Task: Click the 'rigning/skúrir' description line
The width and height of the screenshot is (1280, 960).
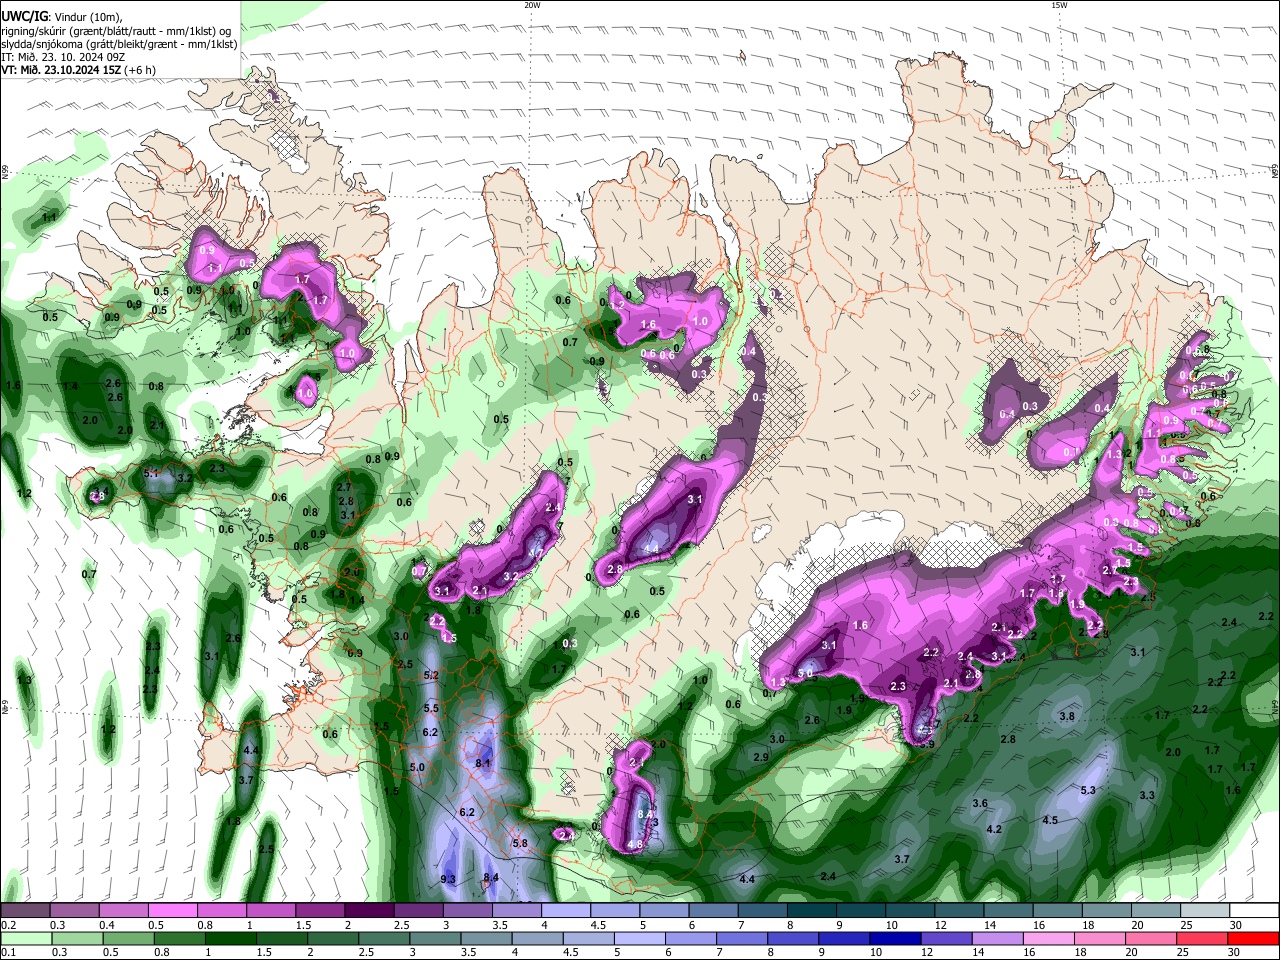Action: 115,31
